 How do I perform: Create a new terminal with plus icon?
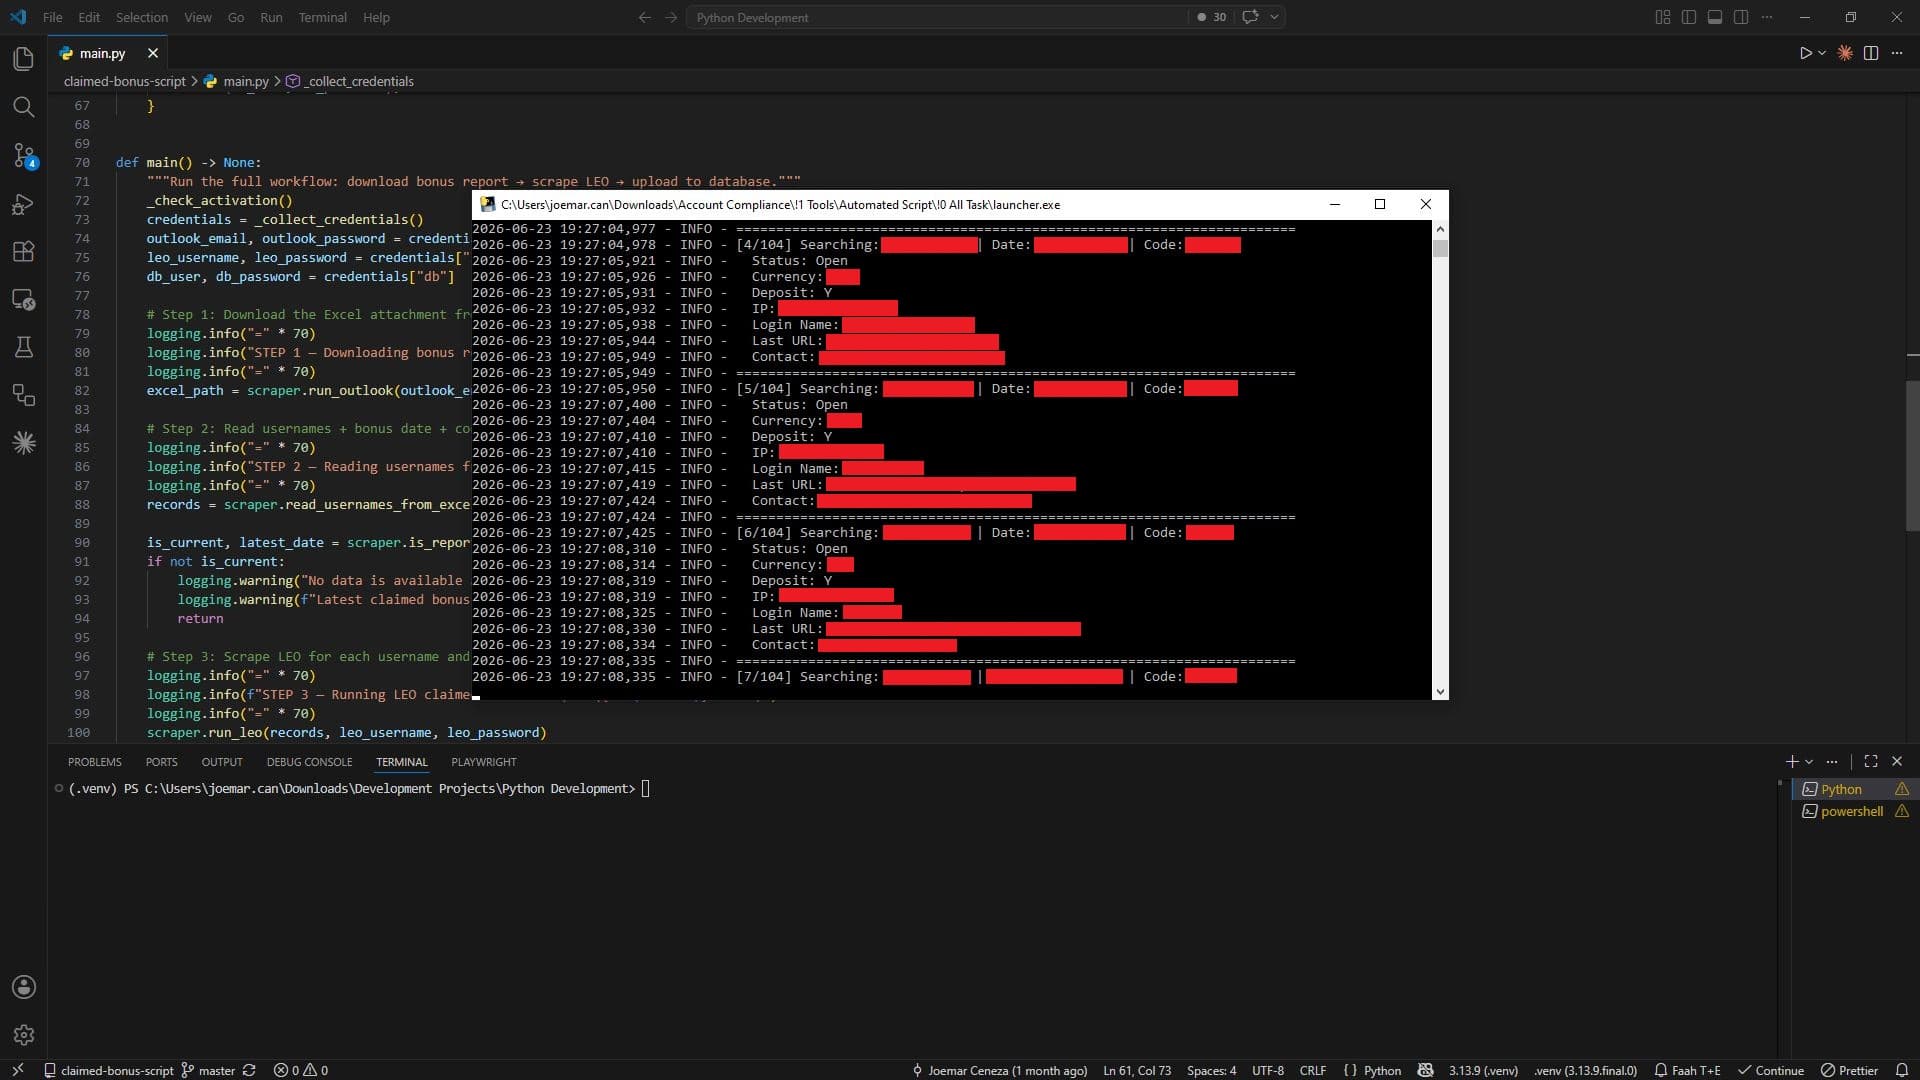[x=1792, y=762]
